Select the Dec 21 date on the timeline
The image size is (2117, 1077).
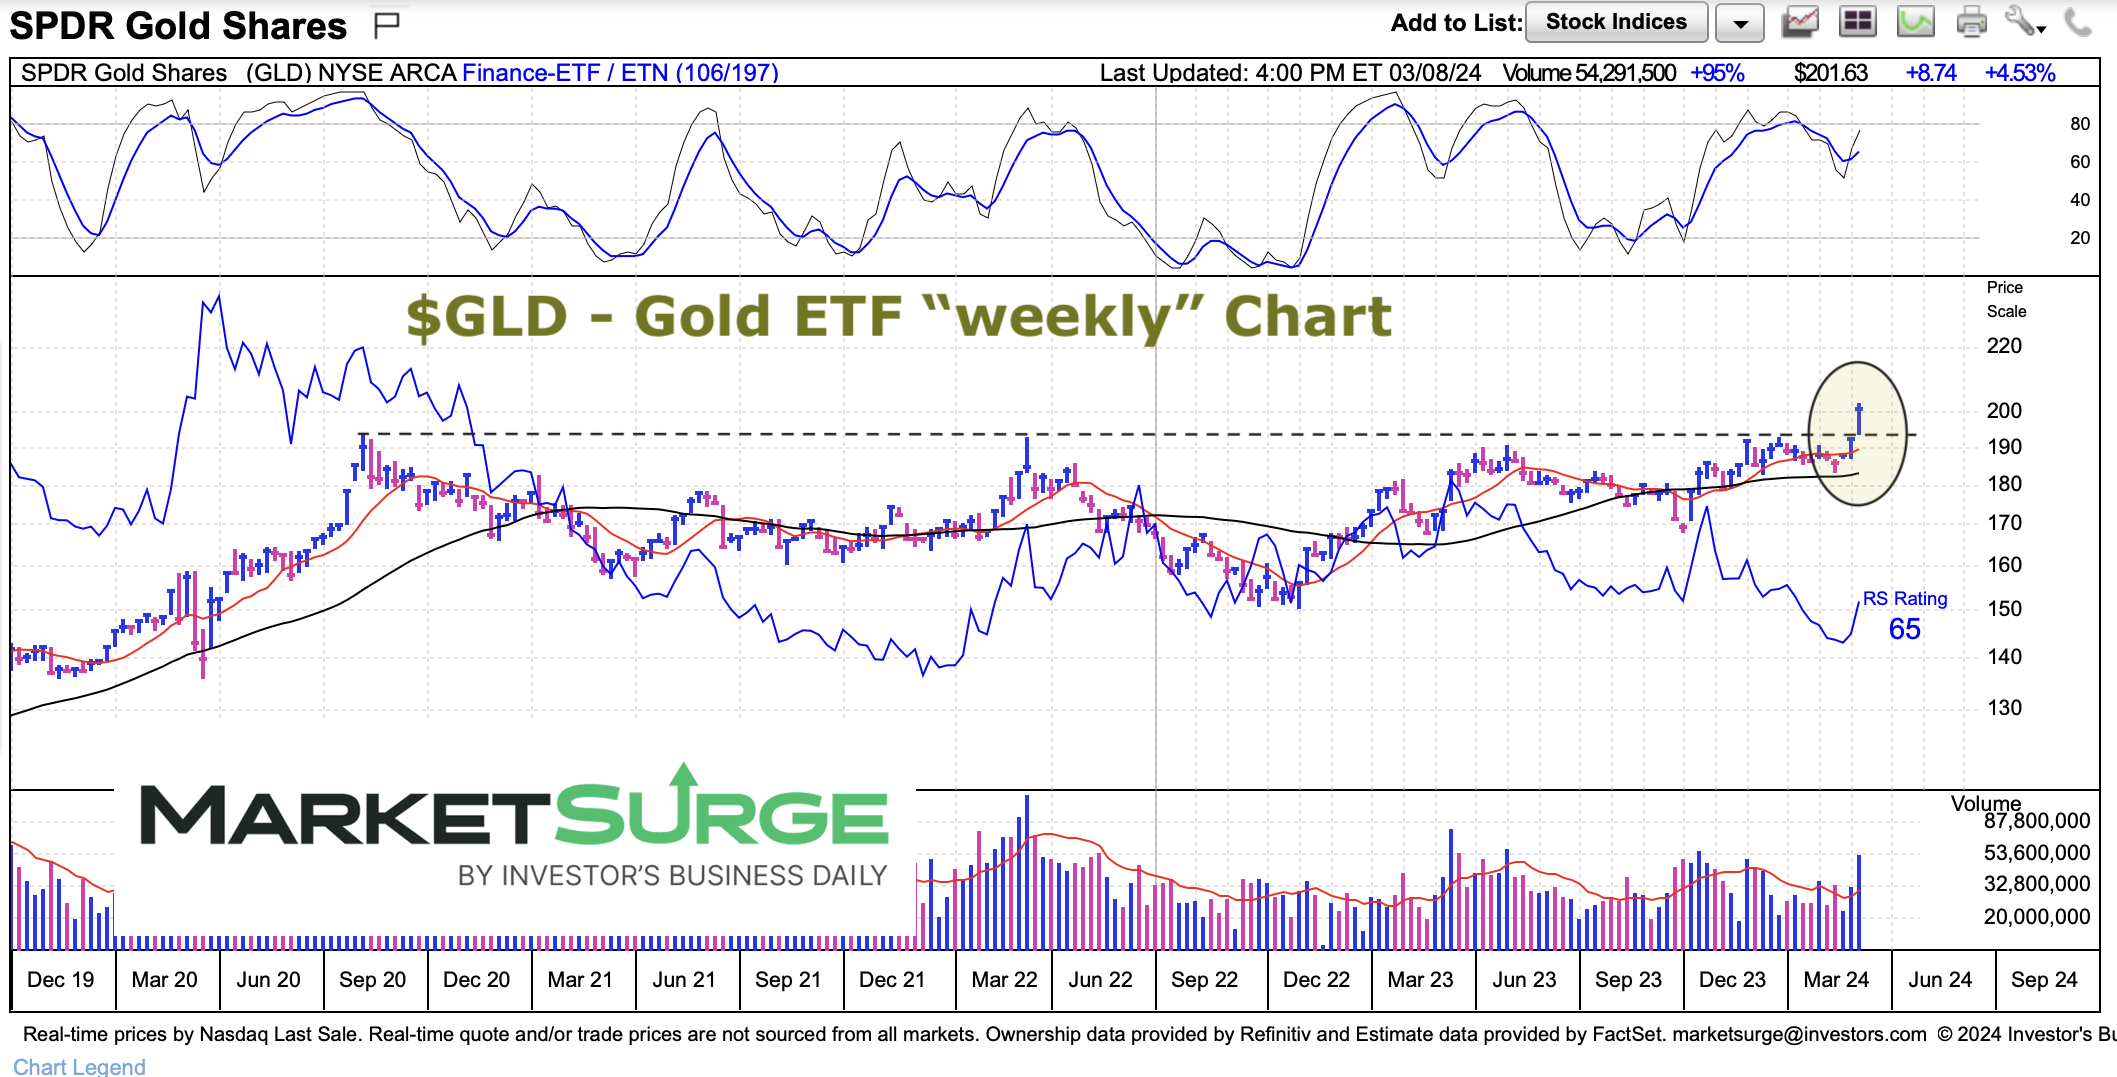pyautogui.click(x=893, y=980)
